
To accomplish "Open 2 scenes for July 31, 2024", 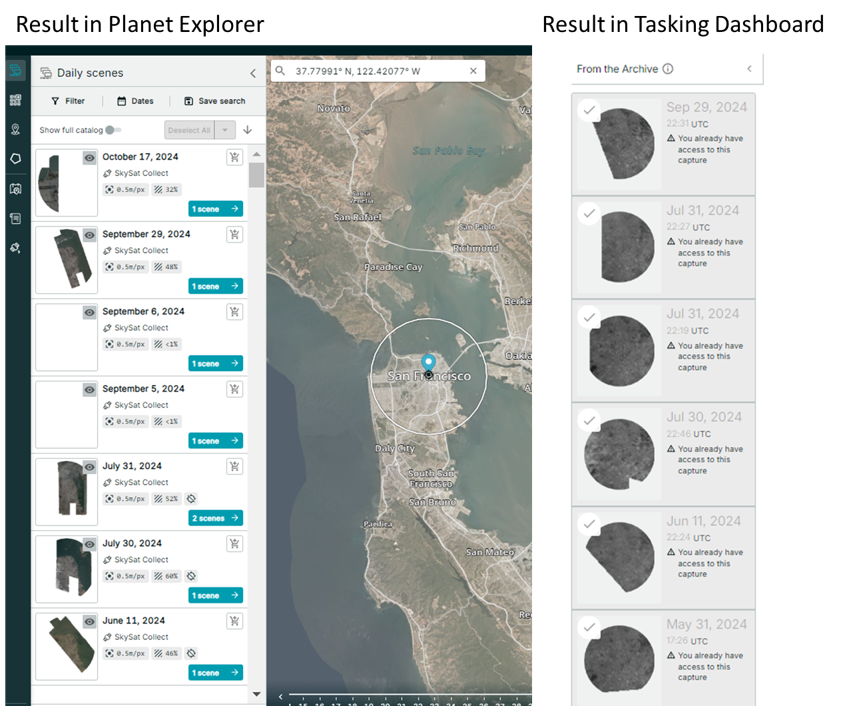I will coord(216,518).
